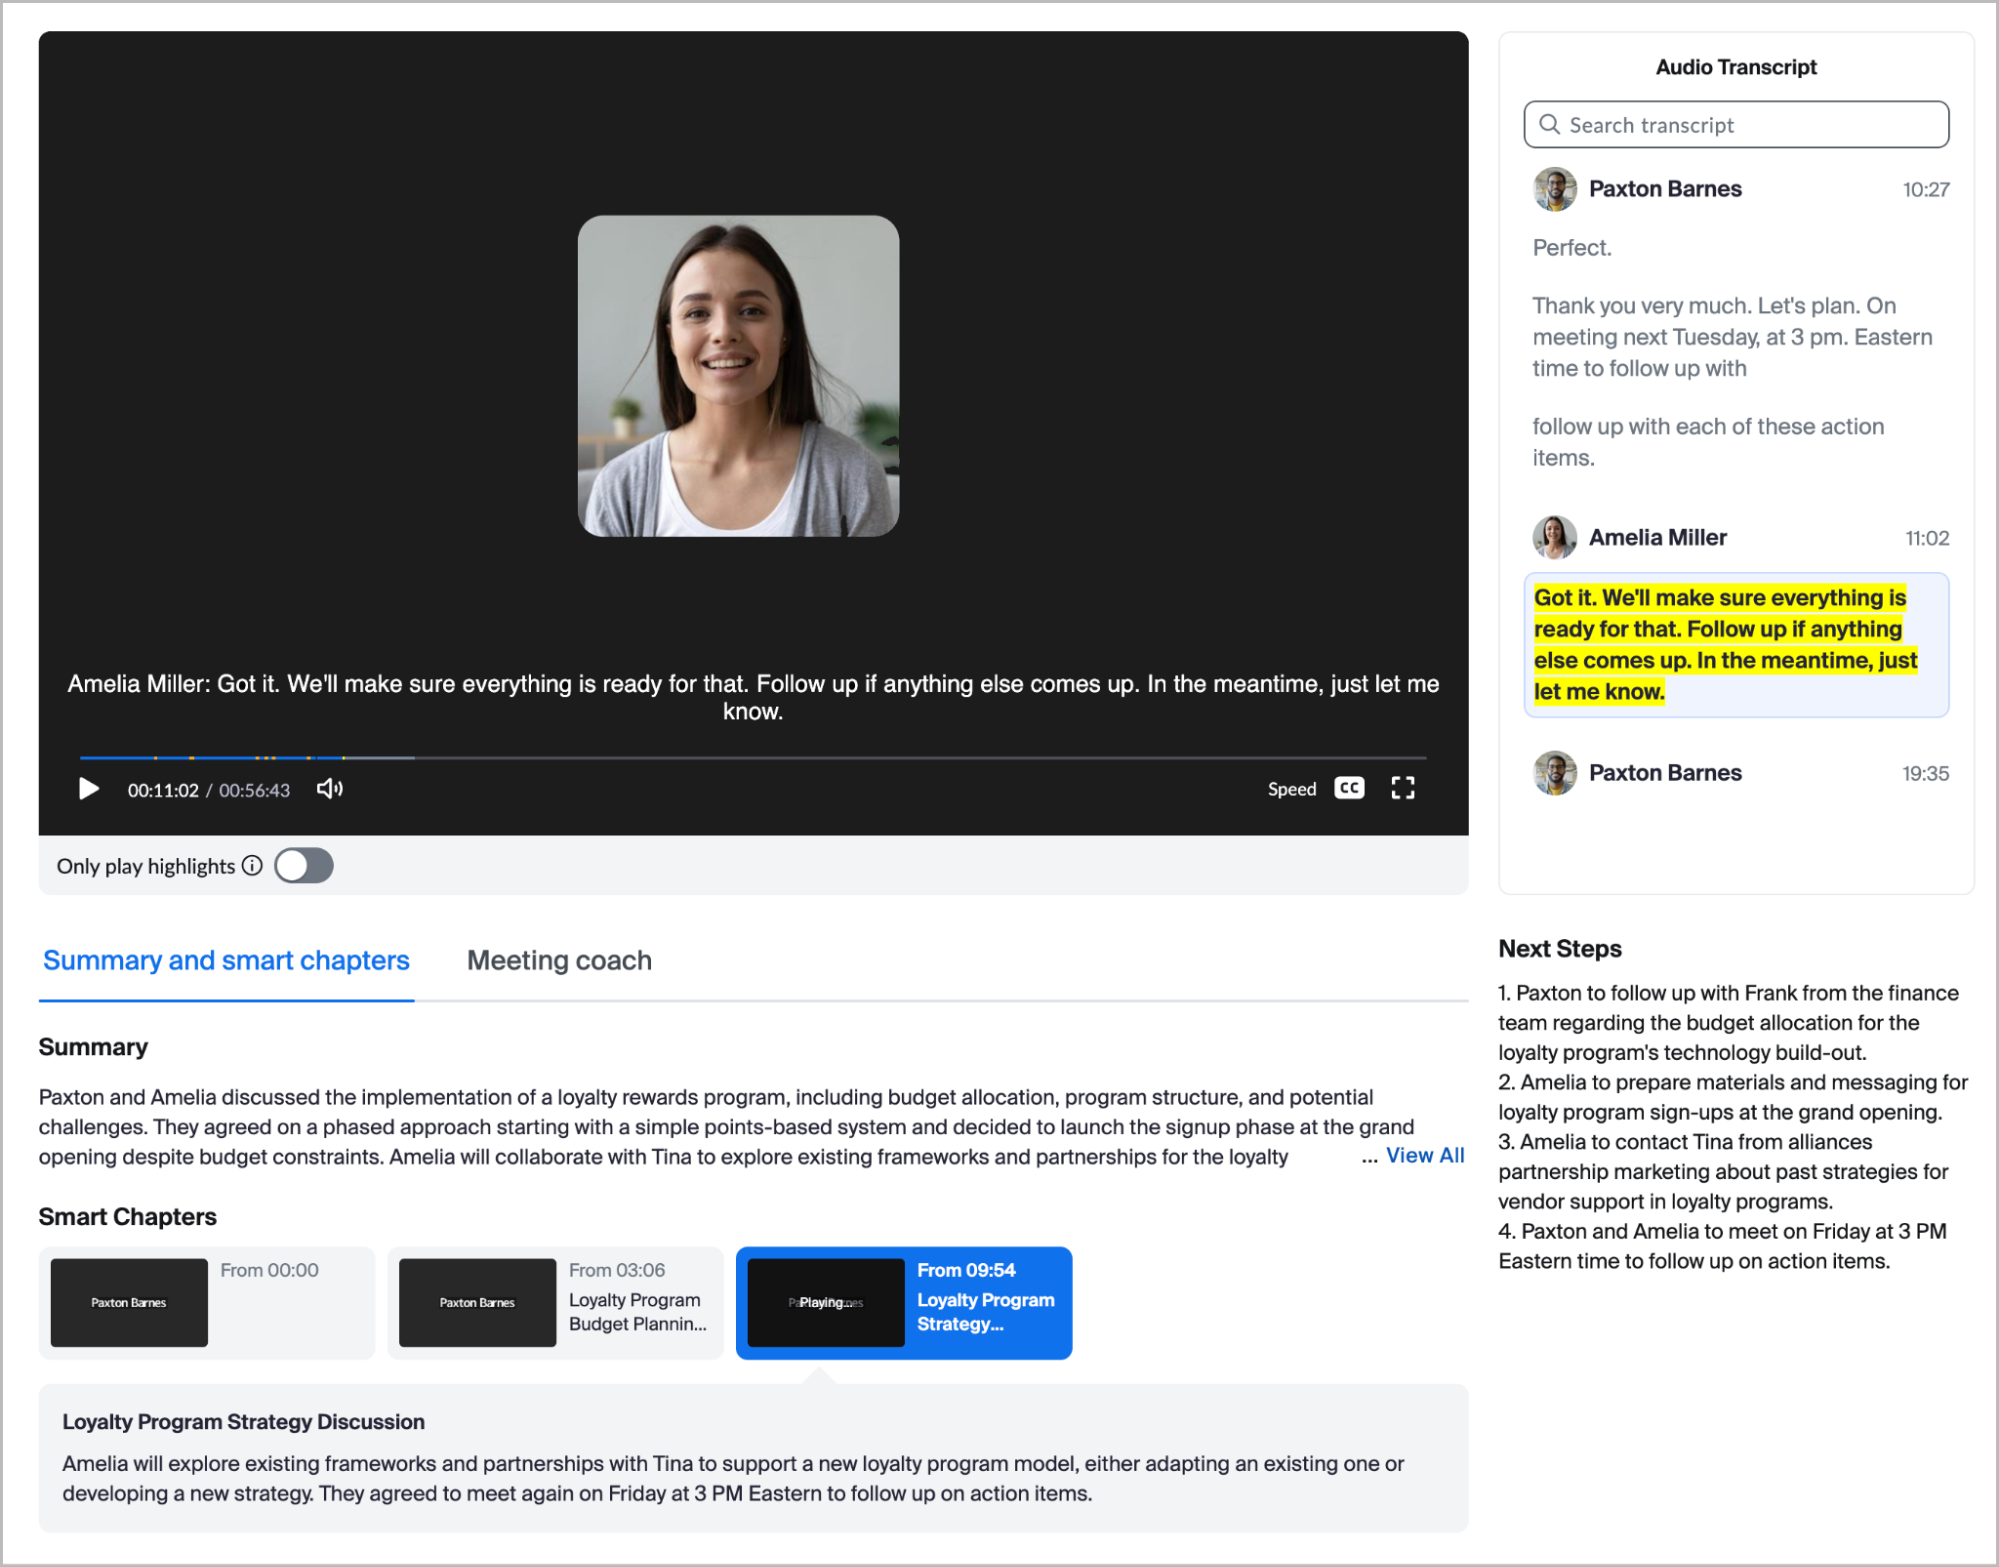Select the Summary and smart chapters tab
Viewport: 1999px width, 1567px height.
[226, 960]
